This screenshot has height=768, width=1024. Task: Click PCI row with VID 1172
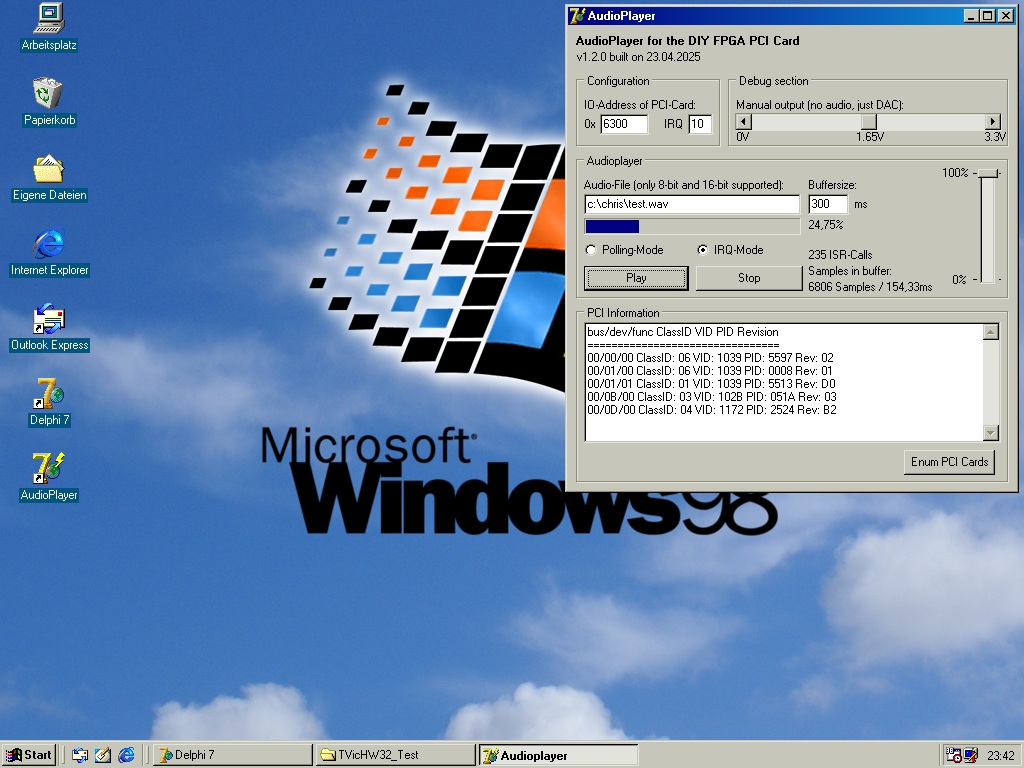pos(712,410)
